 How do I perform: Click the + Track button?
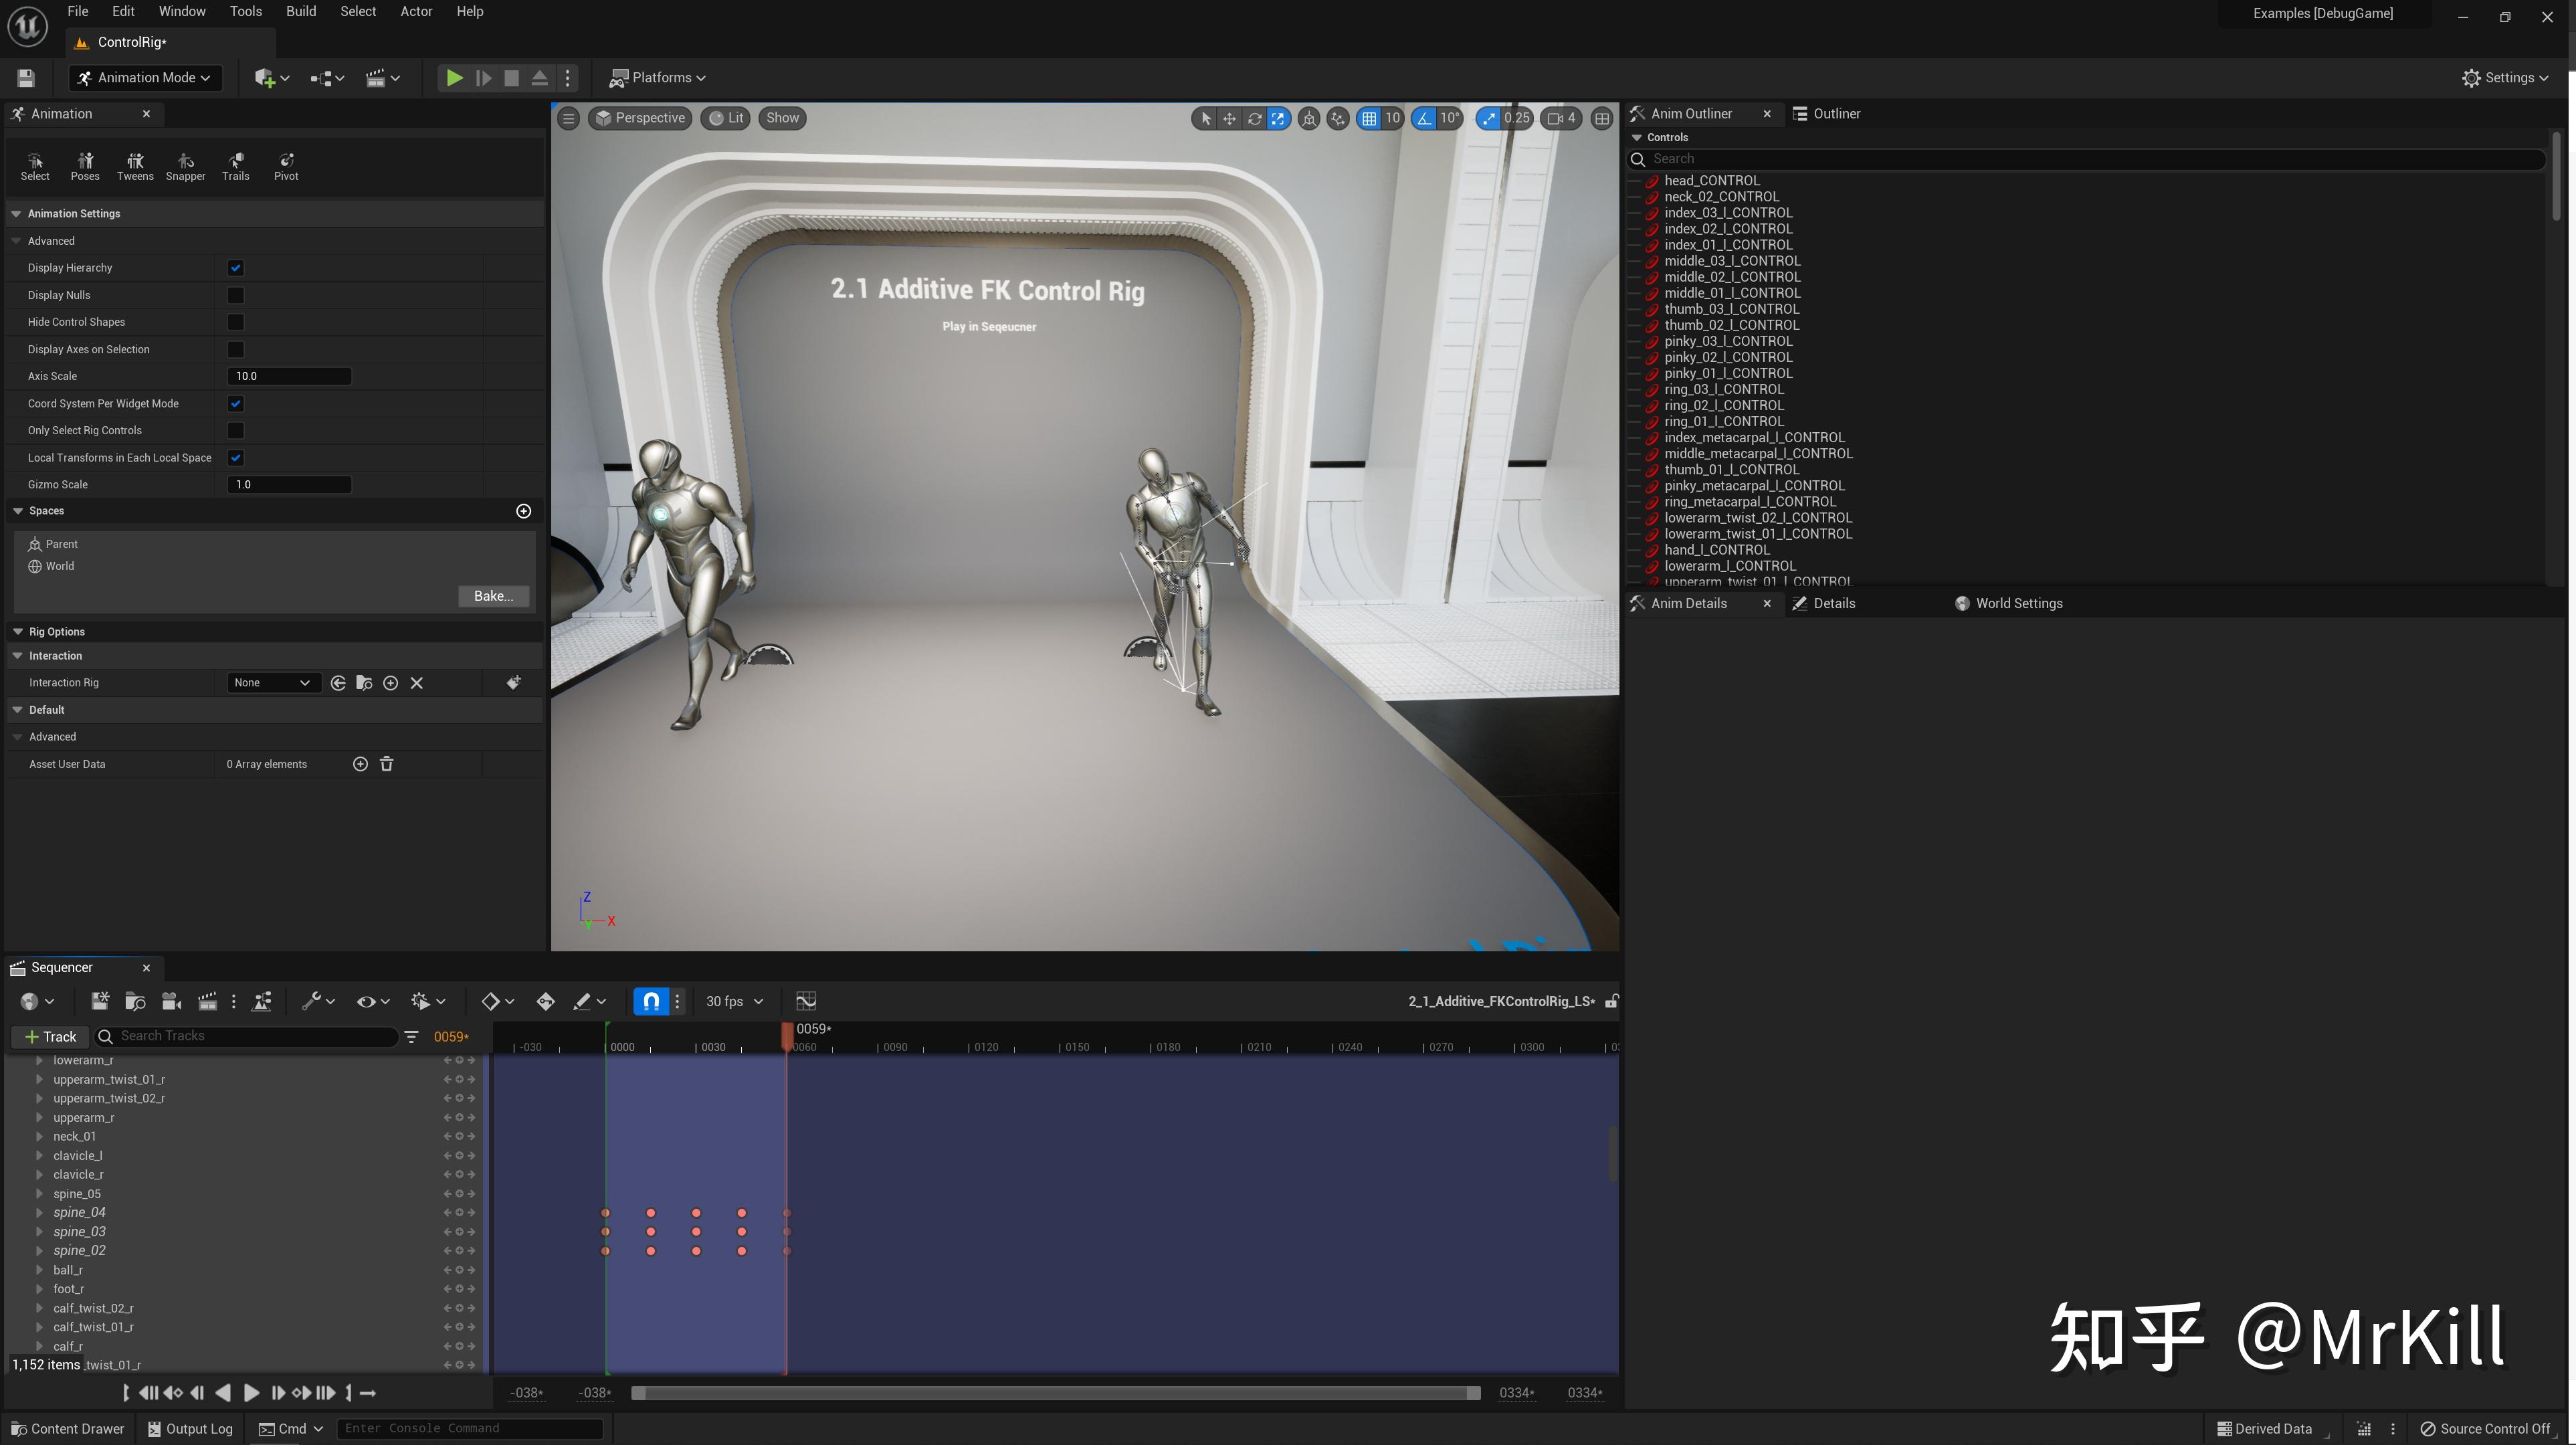tap(51, 1037)
